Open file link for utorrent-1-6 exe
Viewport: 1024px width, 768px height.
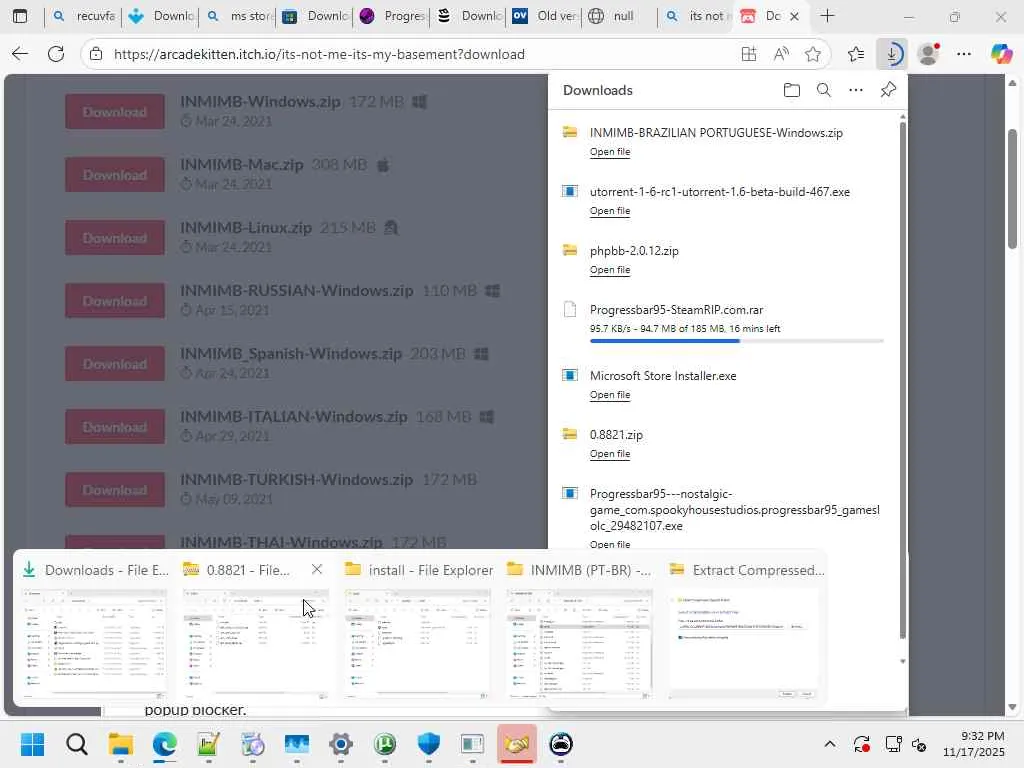click(610, 210)
